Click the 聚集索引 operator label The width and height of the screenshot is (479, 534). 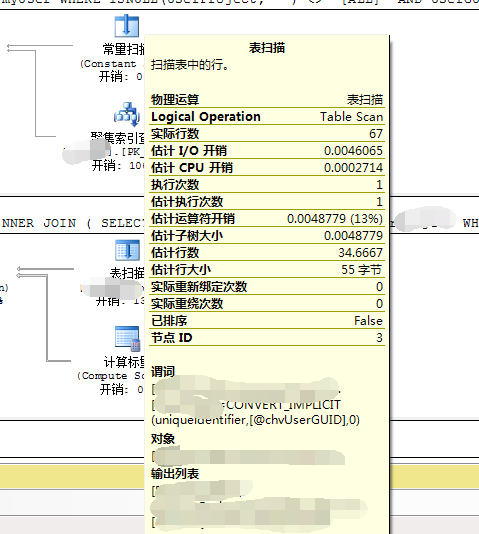(118, 138)
